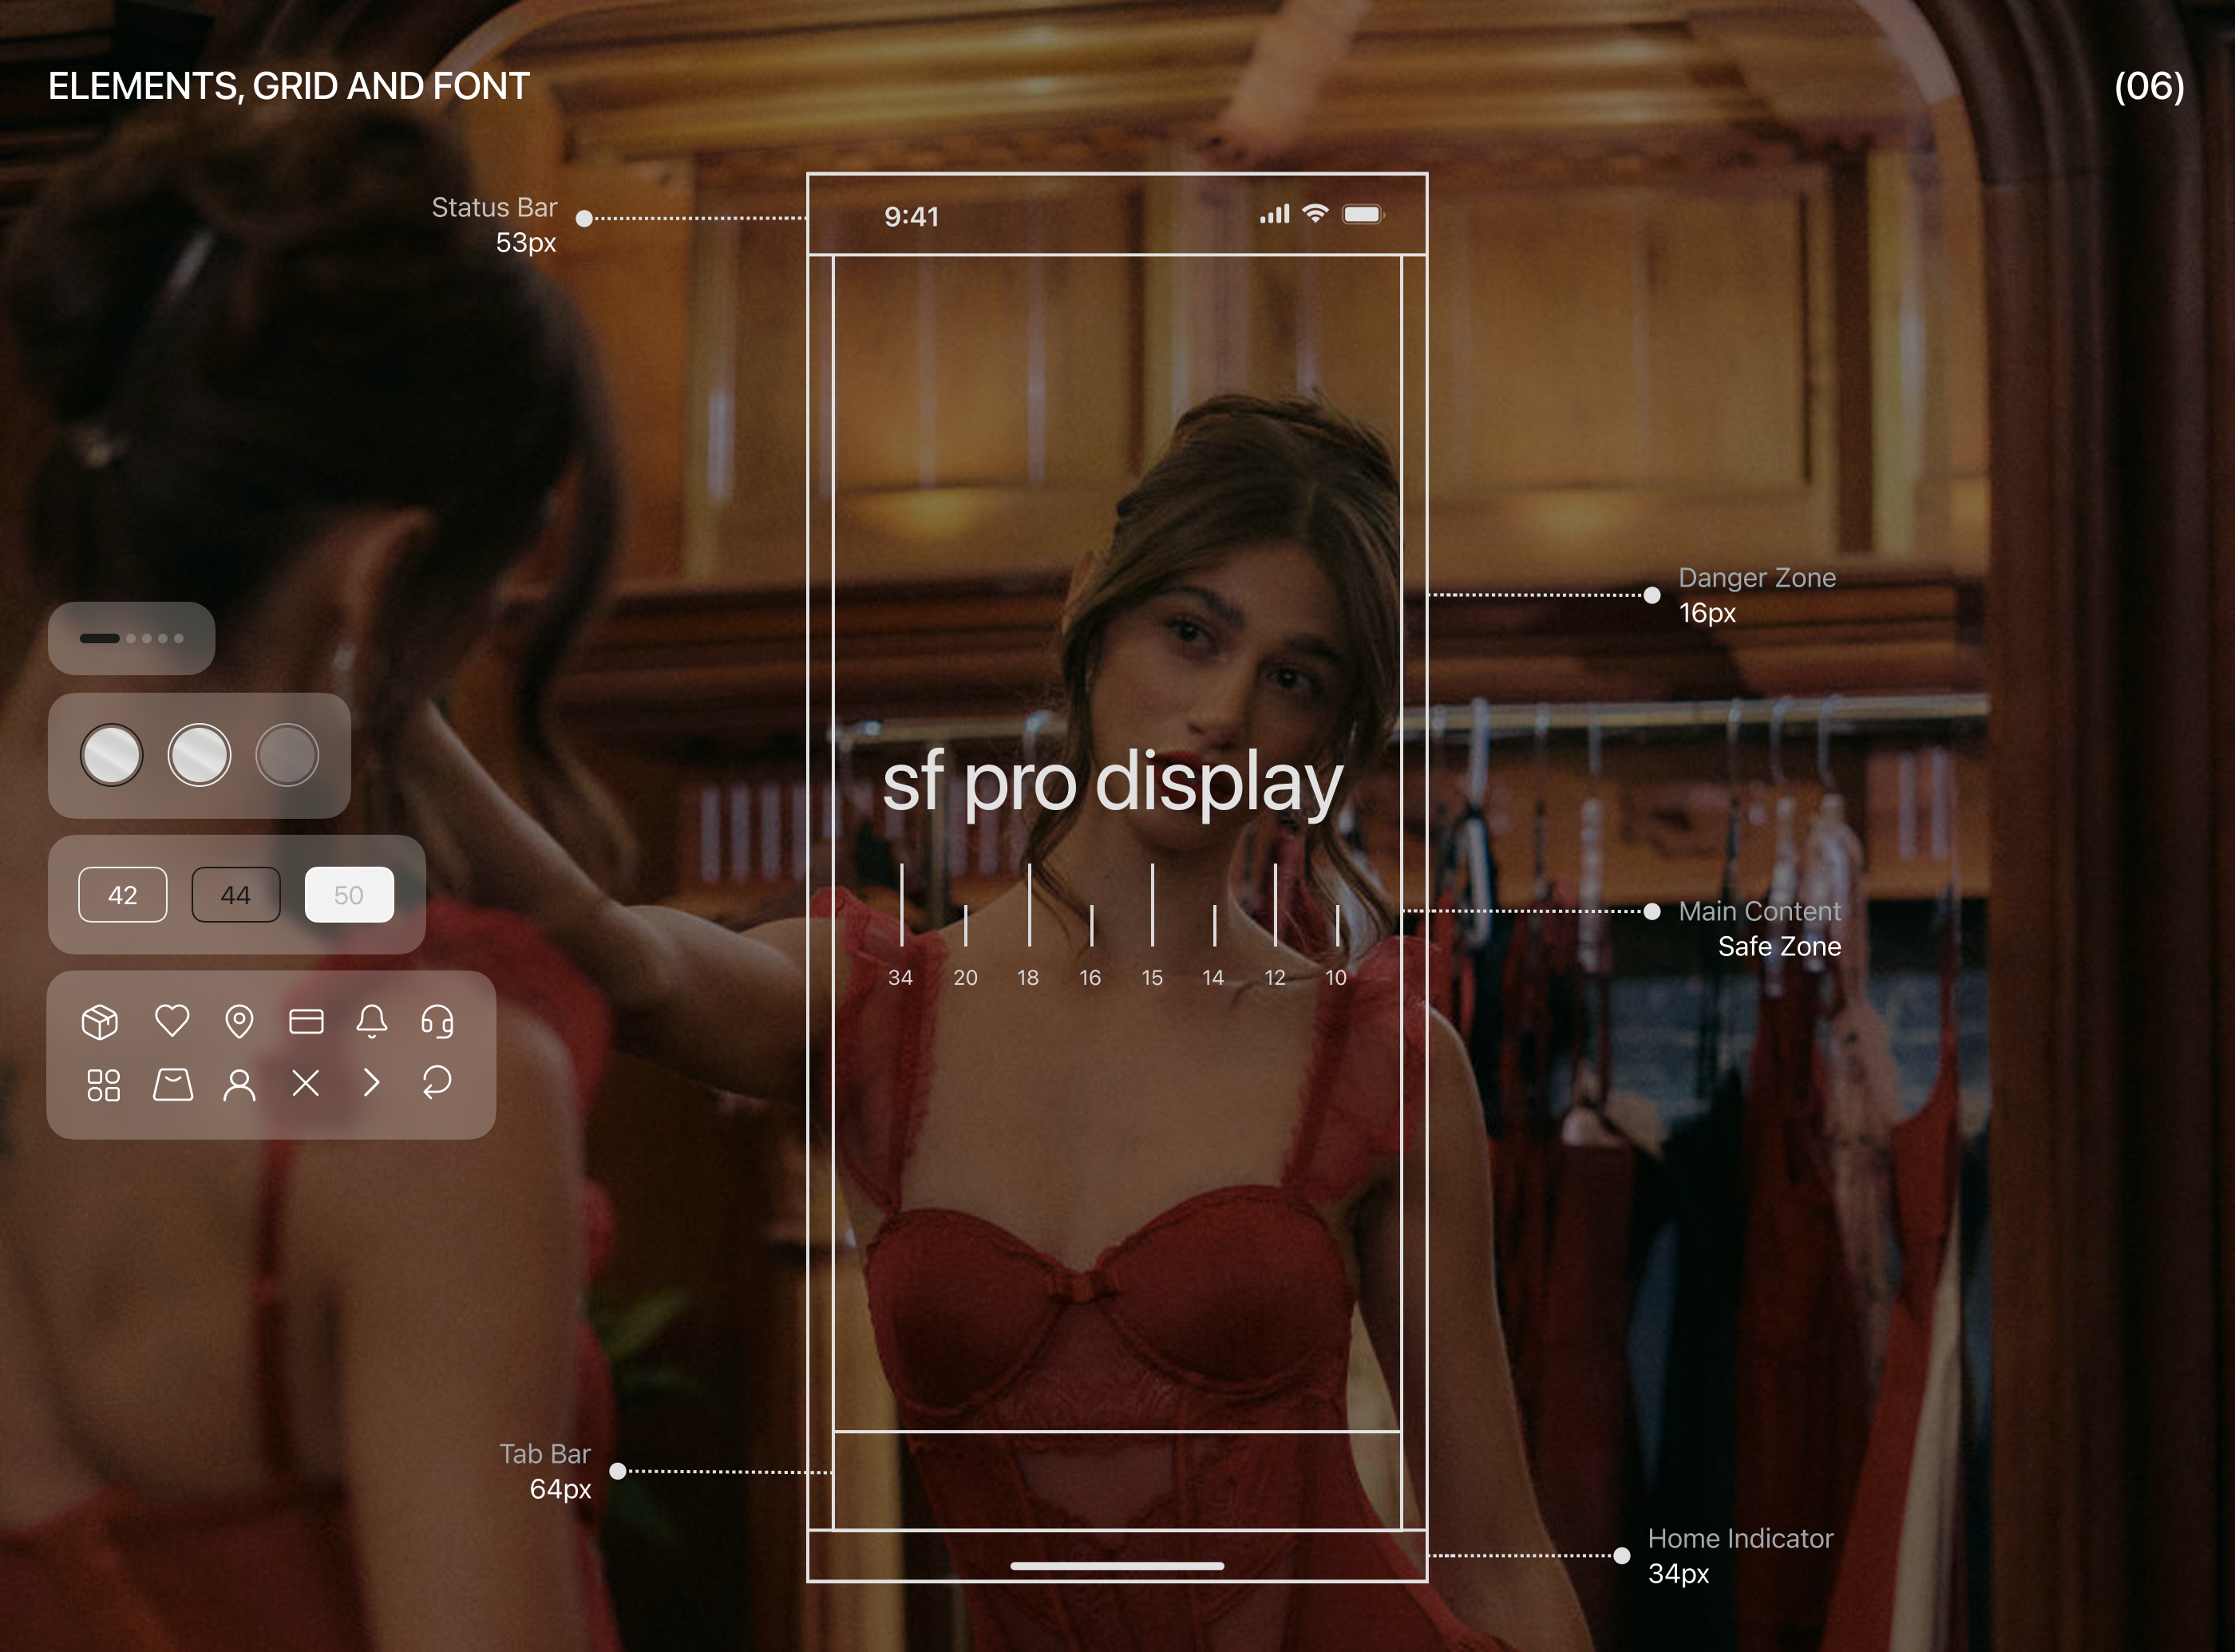Select the dimmed gray round swatch
The width and height of the screenshot is (2235, 1652).
pos(287,755)
